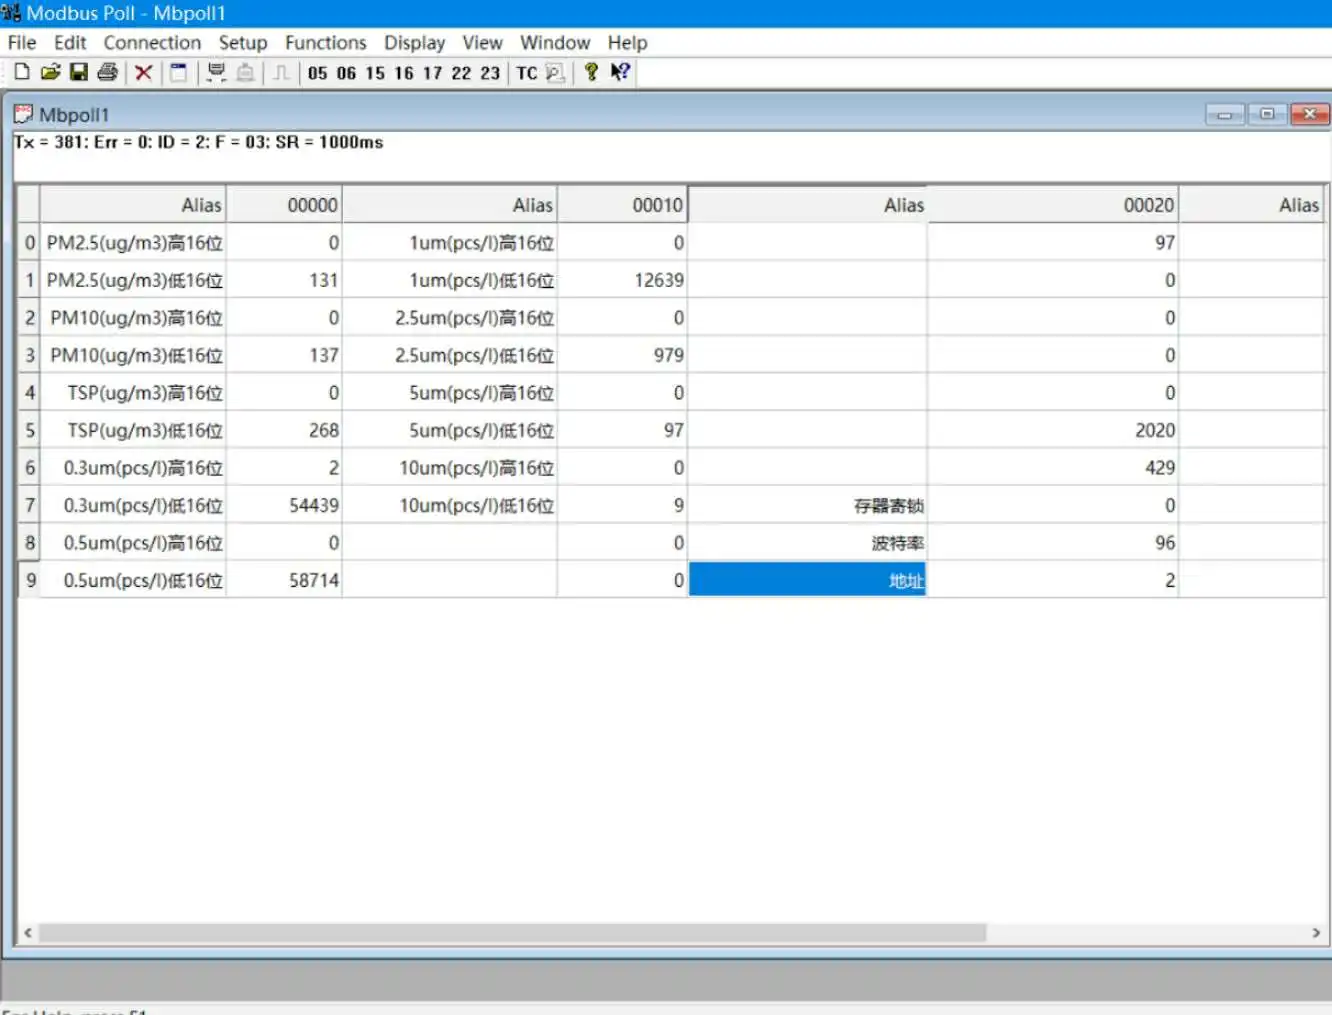This screenshot has width=1332, height=1015.
Task: Open the Setup menu
Action: [x=243, y=43]
